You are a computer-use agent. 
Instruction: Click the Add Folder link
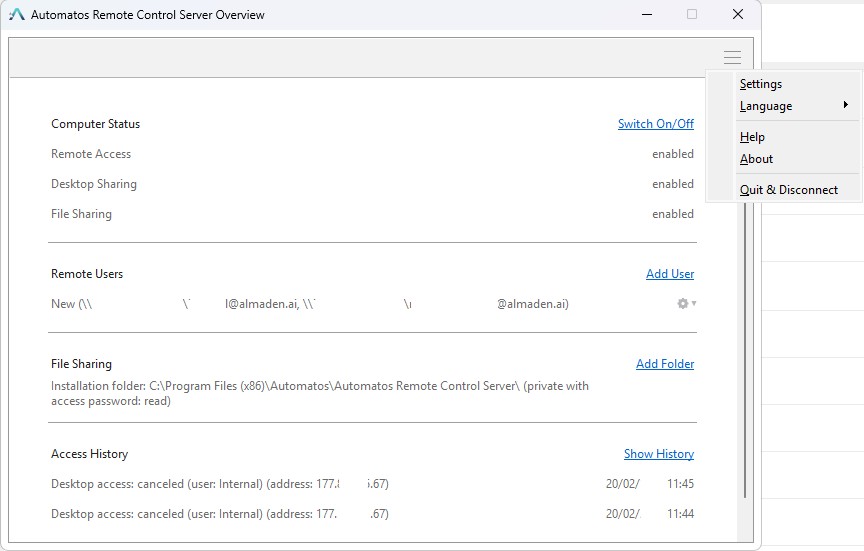pyautogui.click(x=665, y=364)
